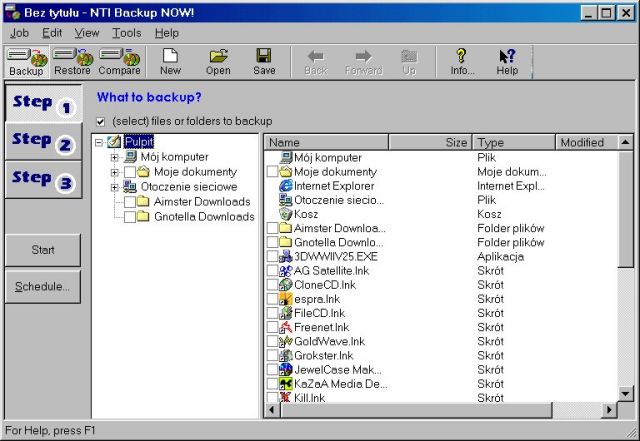
Task: Click the Pulpit desktop icon in tree
Action: [114, 142]
